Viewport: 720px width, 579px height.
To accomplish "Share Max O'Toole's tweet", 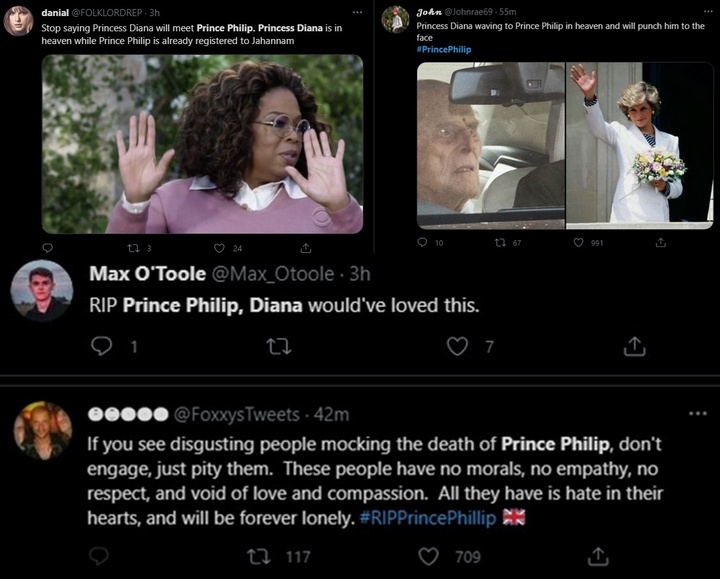I will coord(634,346).
